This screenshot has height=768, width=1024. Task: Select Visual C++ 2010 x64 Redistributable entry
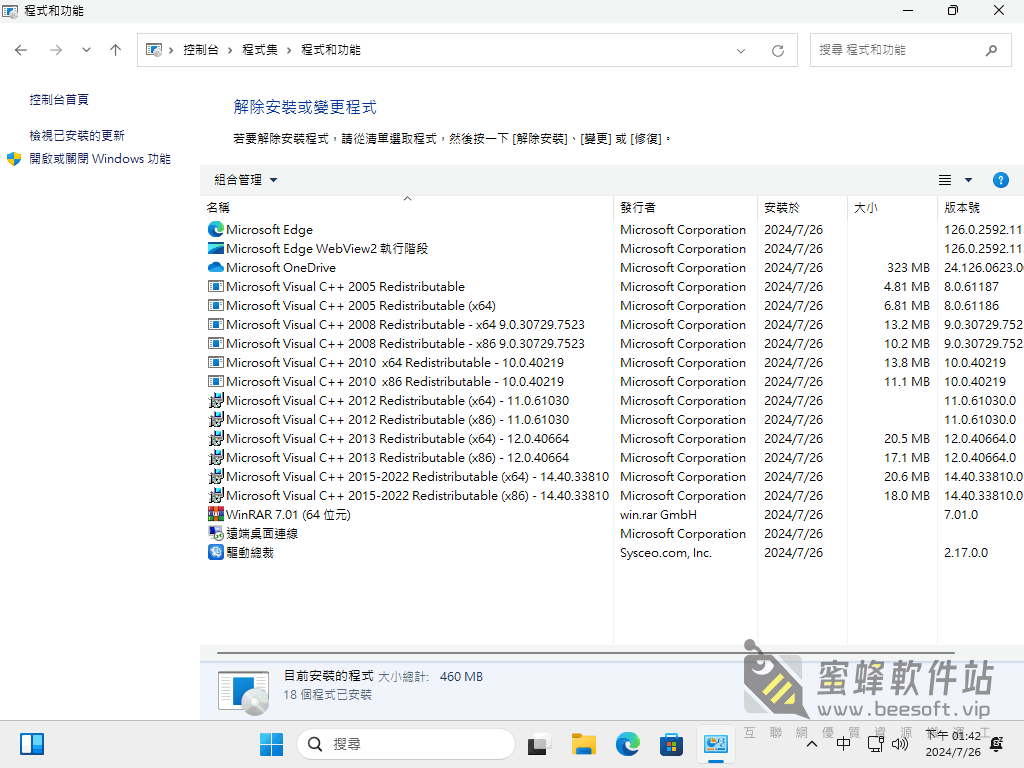tap(395, 362)
